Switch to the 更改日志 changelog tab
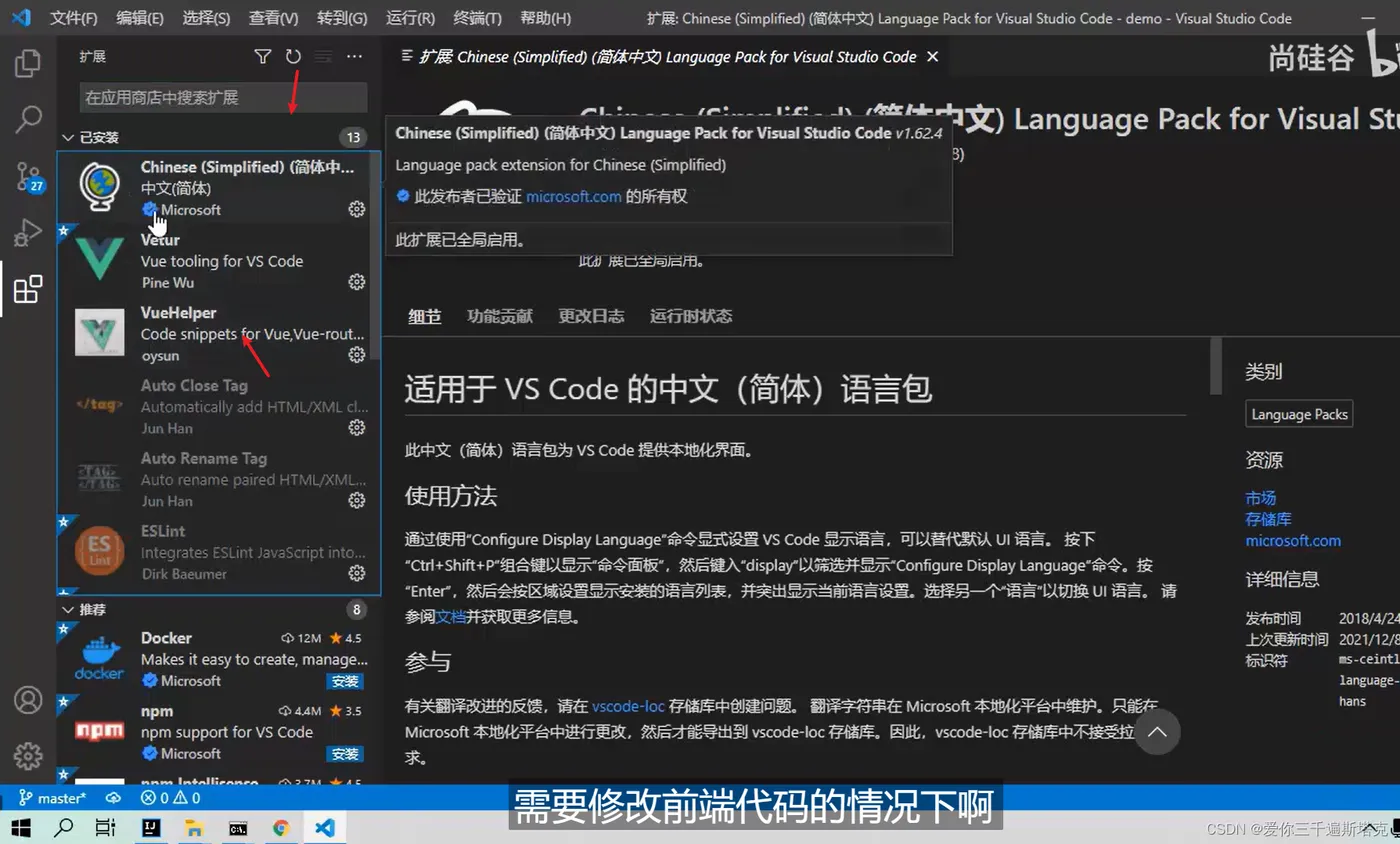1400x844 pixels. tap(591, 316)
